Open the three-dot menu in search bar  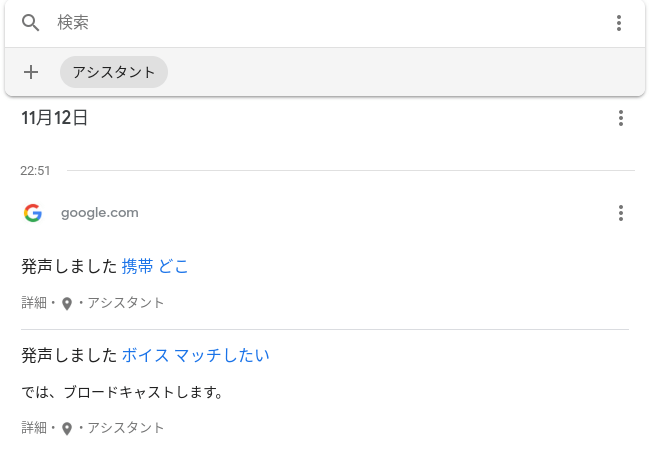tap(618, 23)
